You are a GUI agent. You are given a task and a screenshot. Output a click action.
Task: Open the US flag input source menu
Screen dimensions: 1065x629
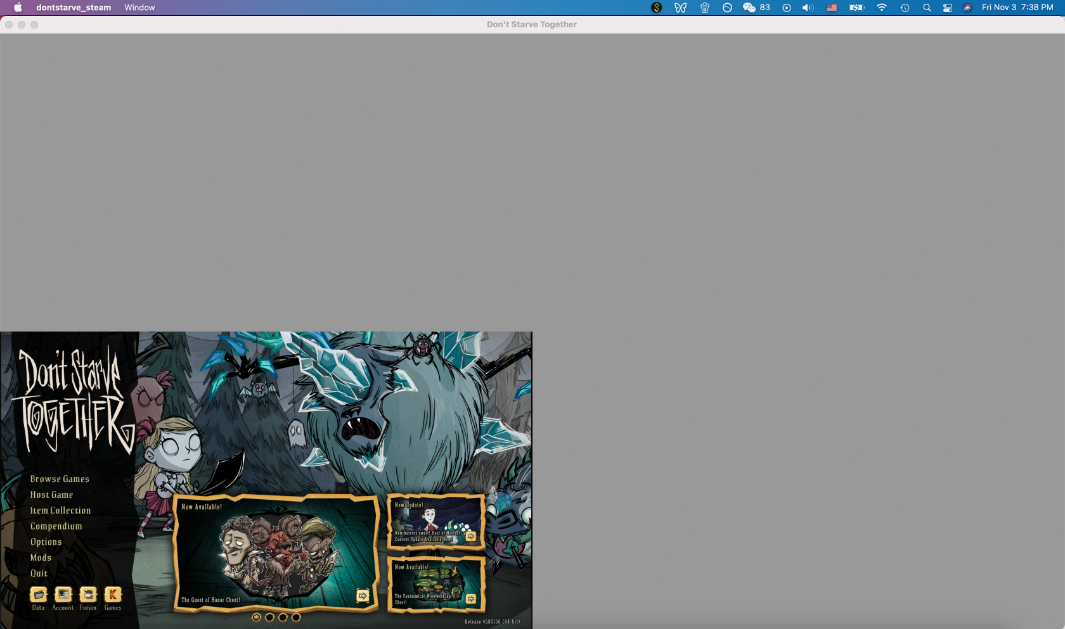831,7
